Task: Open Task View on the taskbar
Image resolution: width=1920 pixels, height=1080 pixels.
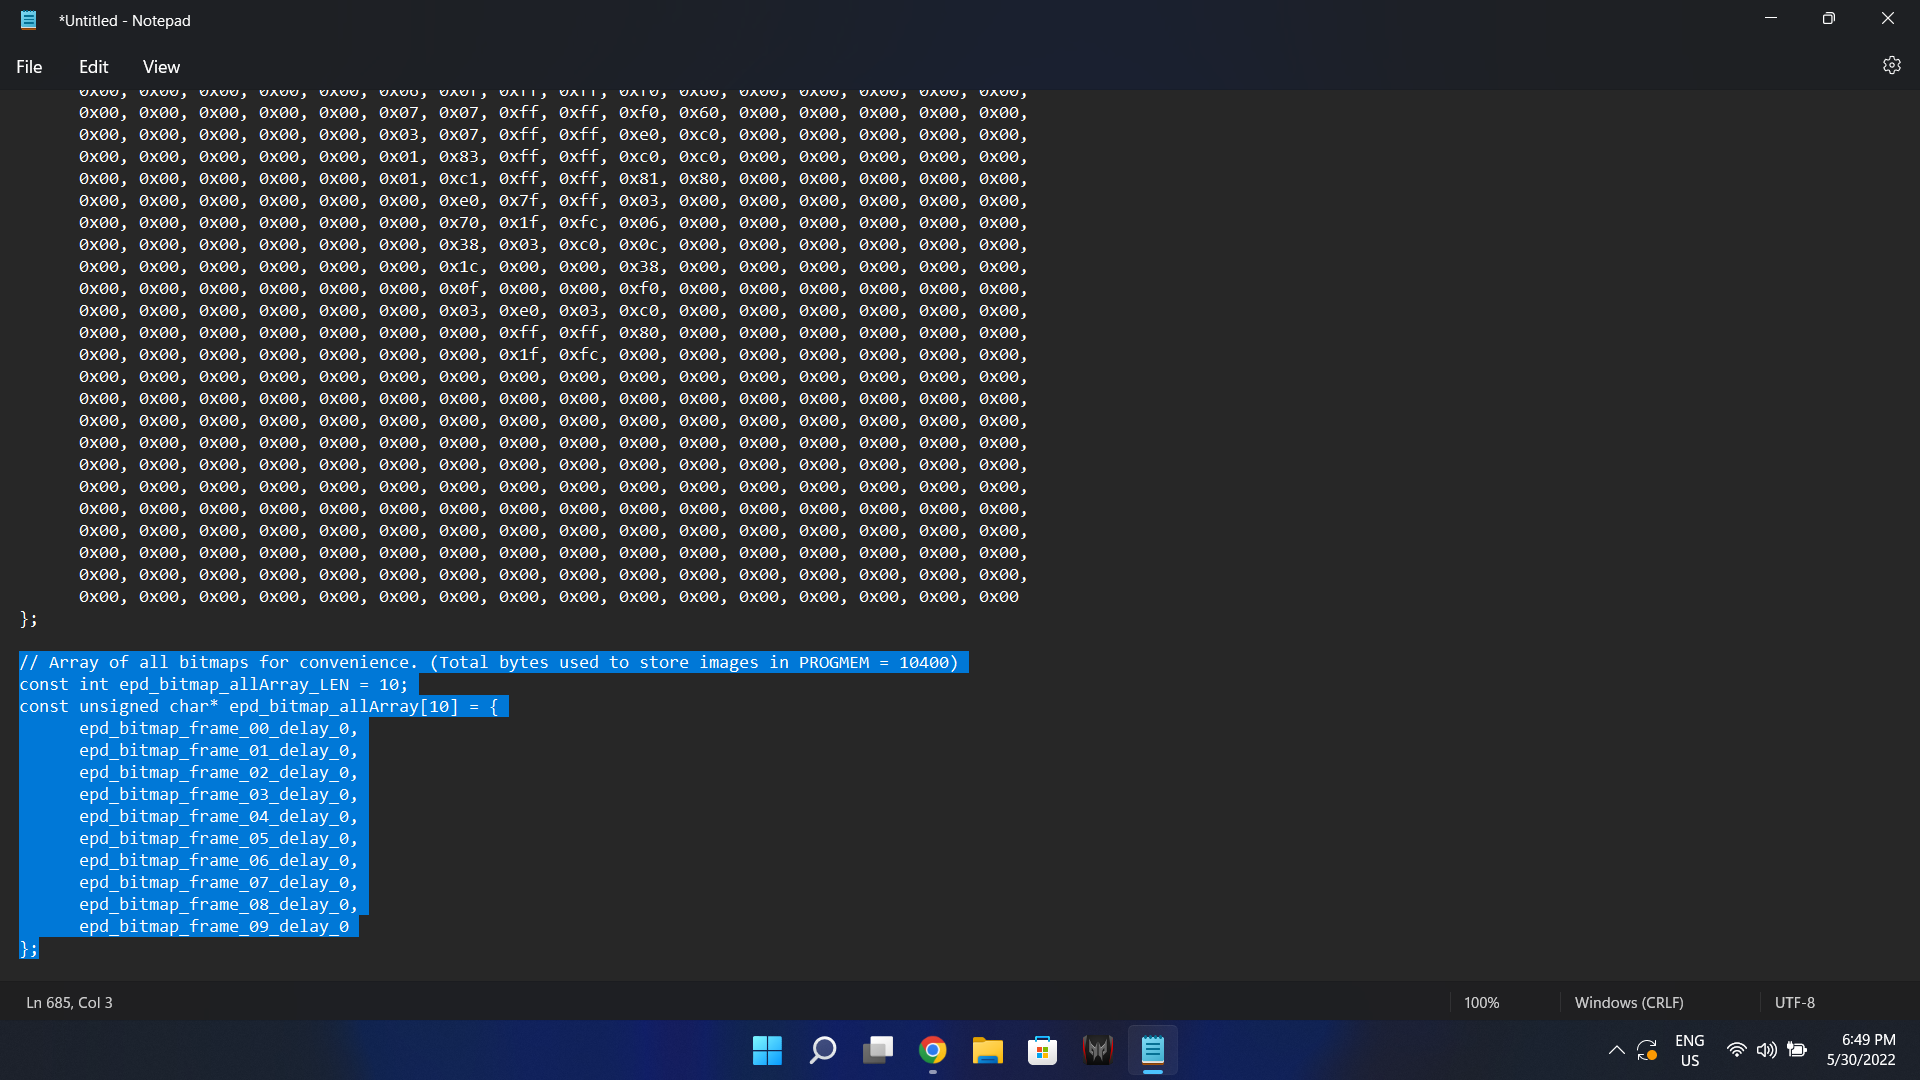Action: click(x=877, y=1050)
